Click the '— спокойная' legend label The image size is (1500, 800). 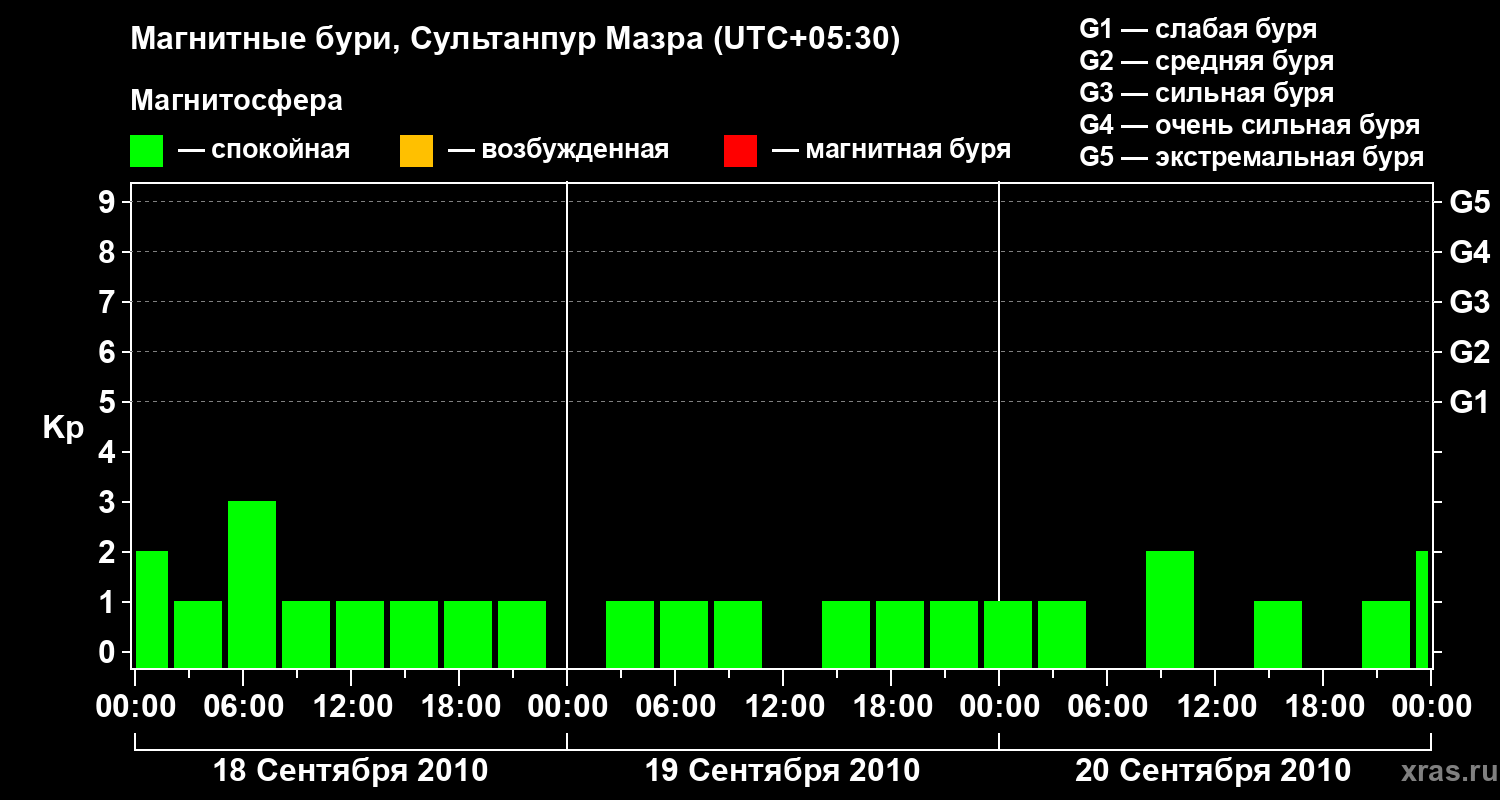coord(264,151)
